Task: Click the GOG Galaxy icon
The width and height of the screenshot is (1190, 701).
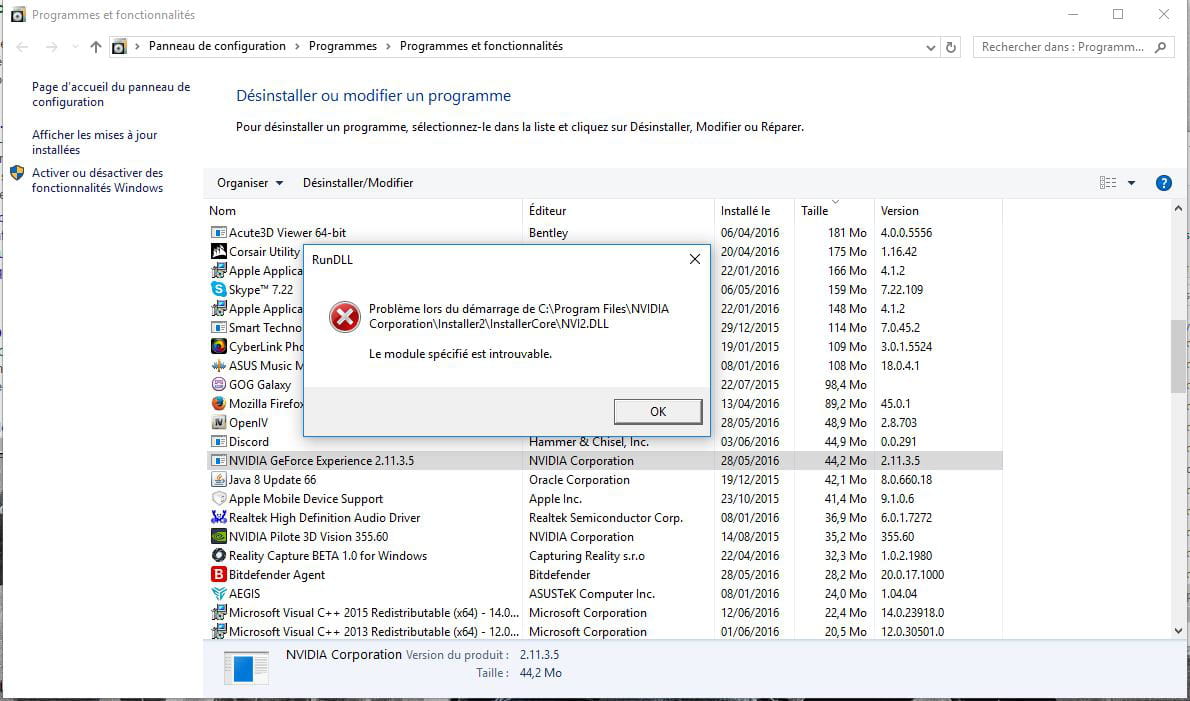Action: tap(219, 384)
